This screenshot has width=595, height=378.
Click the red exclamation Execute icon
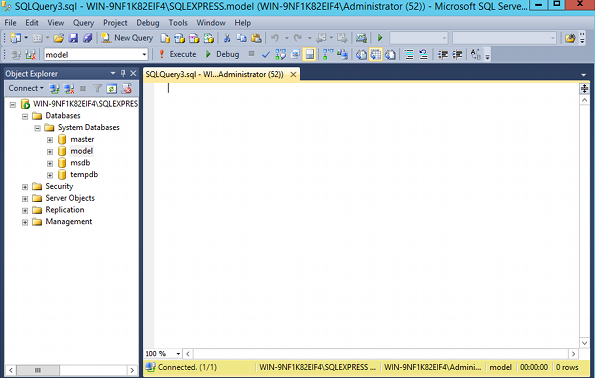coord(162,54)
